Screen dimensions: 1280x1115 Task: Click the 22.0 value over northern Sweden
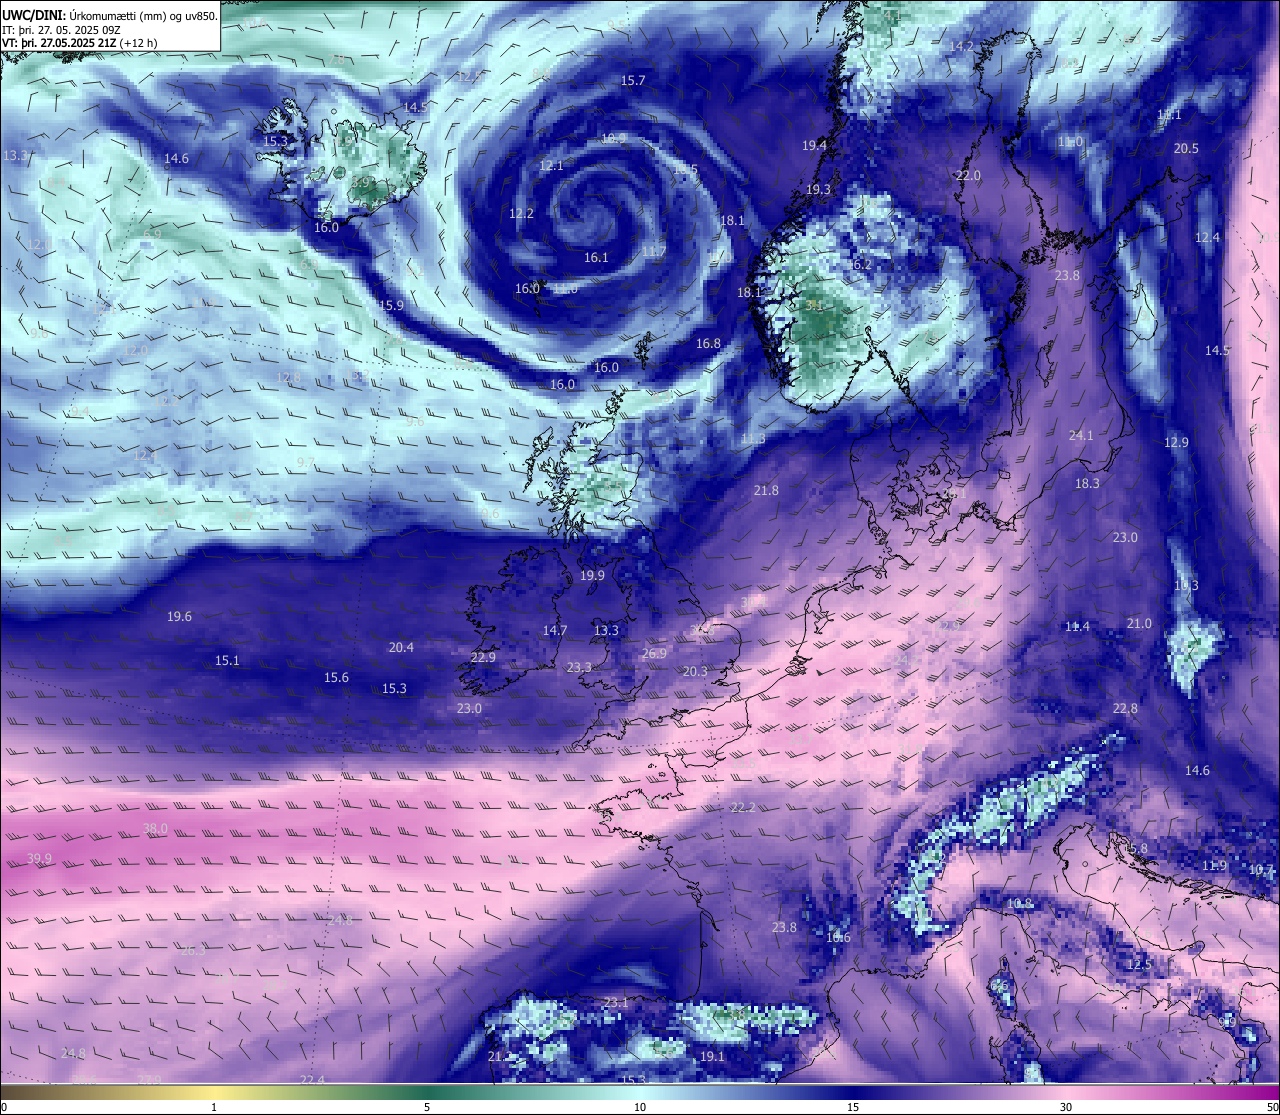968,175
